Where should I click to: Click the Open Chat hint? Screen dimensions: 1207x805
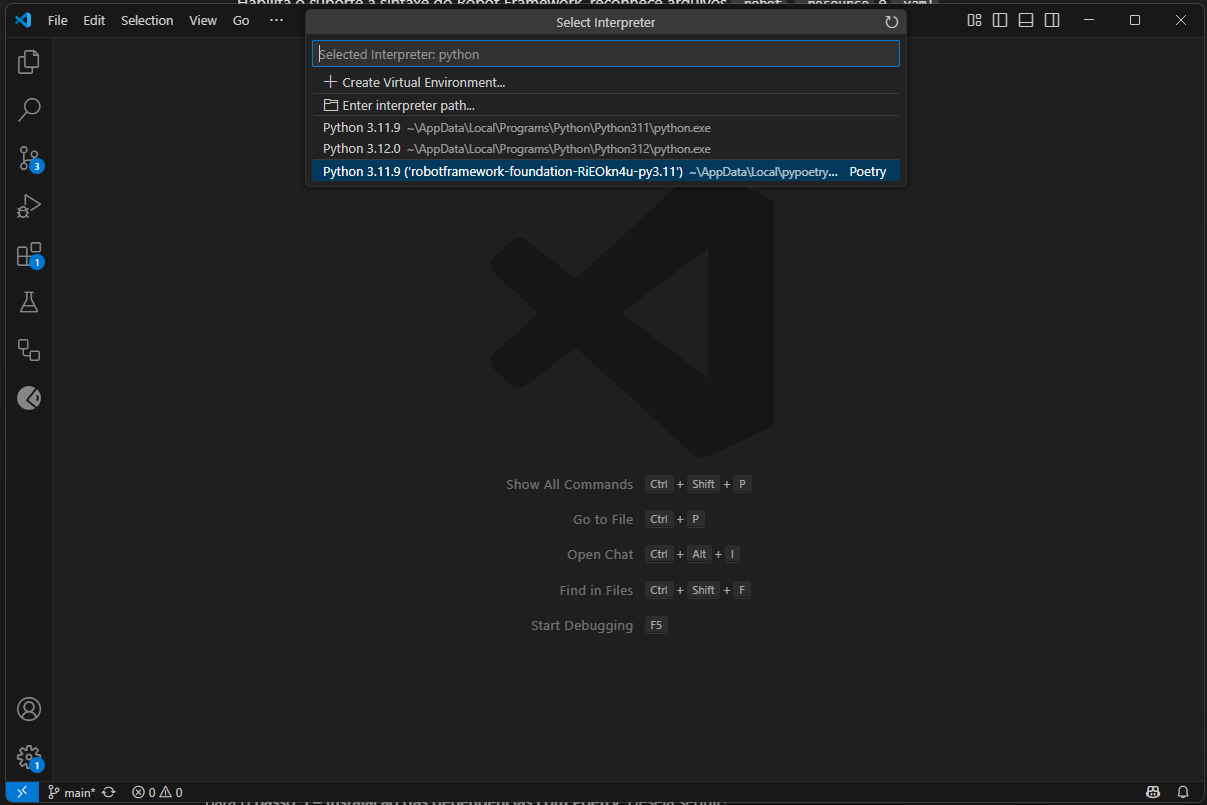[x=600, y=554]
